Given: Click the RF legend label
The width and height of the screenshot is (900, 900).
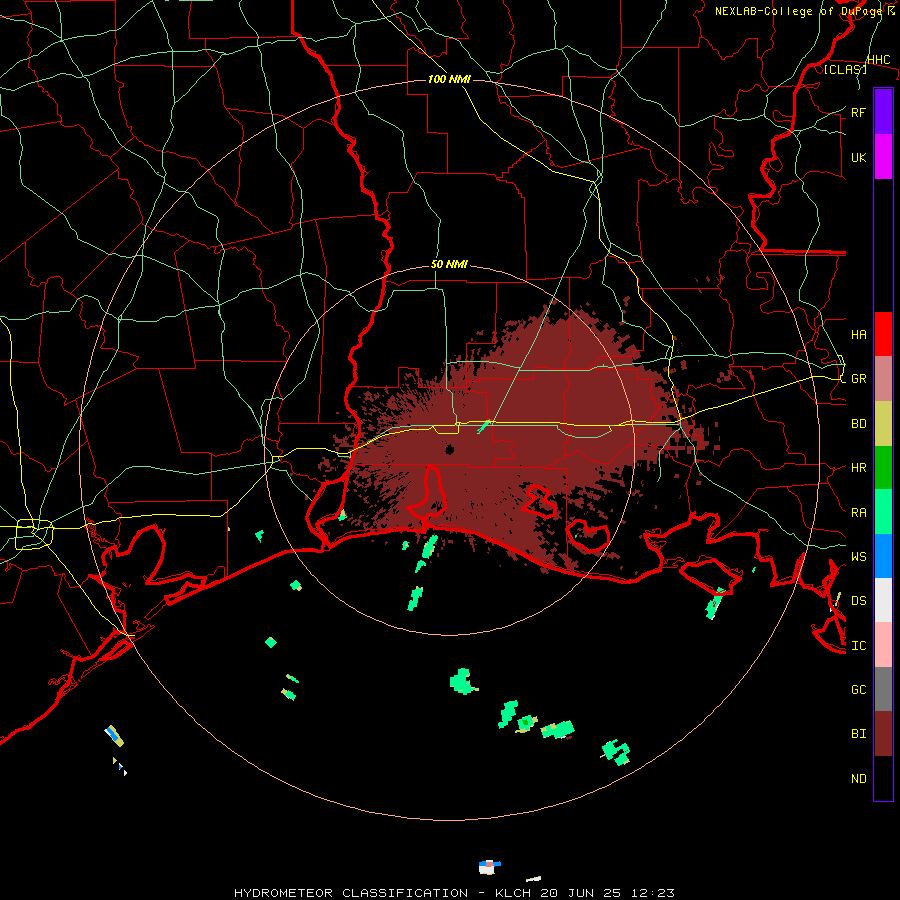Looking at the screenshot, I should pyautogui.click(x=859, y=112).
